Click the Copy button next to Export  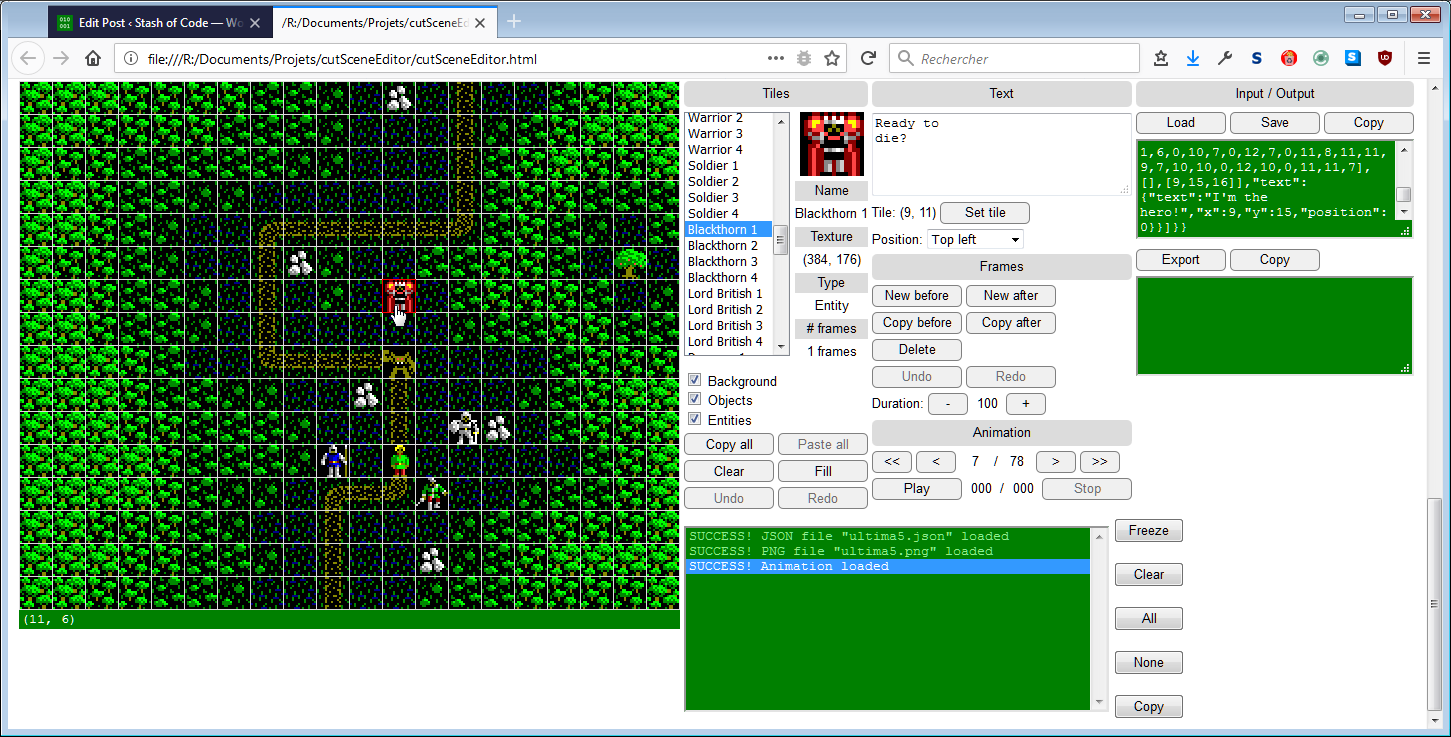coord(1275,260)
